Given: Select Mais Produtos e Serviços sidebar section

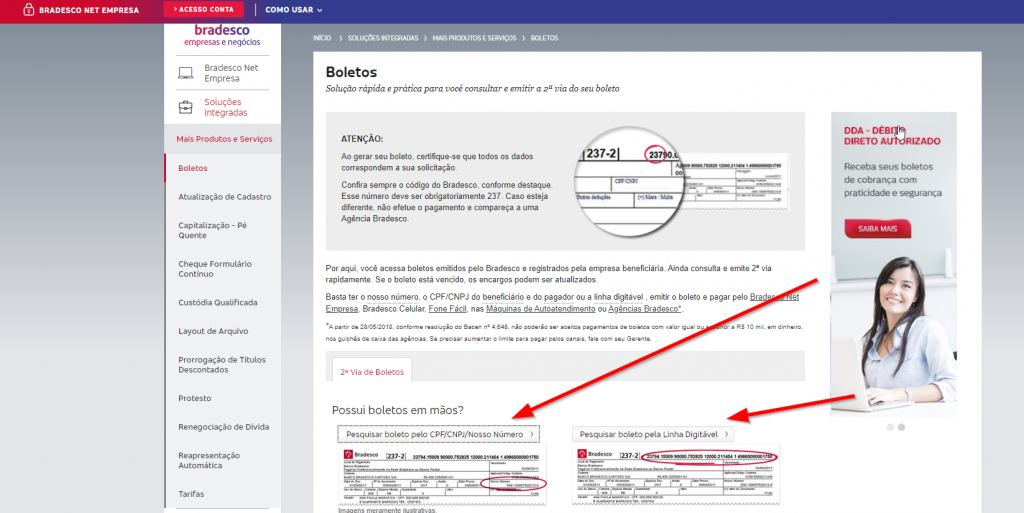Looking at the screenshot, I should tap(224, 139).
